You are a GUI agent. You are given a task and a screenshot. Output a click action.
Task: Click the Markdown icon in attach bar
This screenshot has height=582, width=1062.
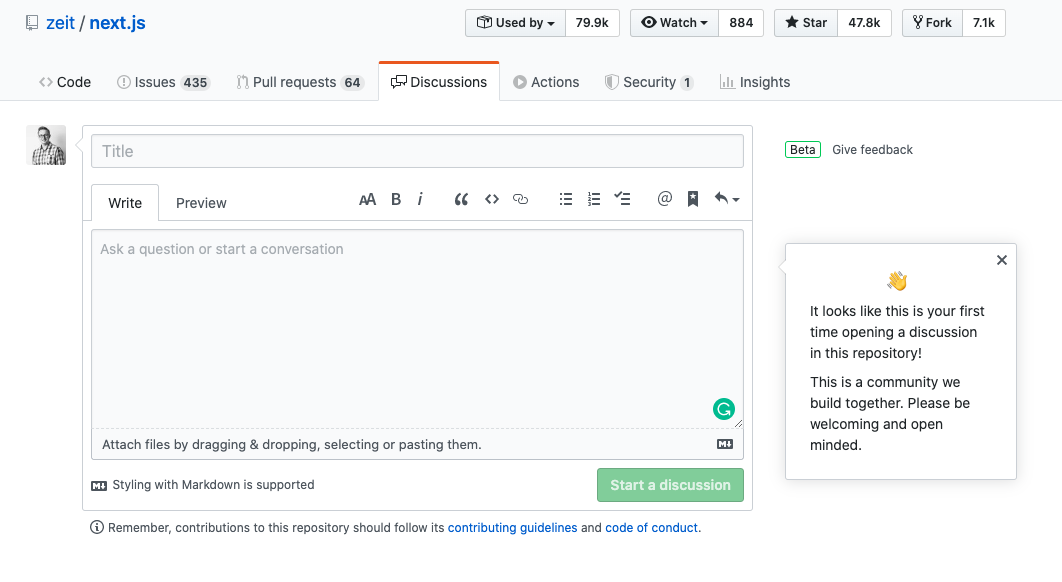coord(725,444)
